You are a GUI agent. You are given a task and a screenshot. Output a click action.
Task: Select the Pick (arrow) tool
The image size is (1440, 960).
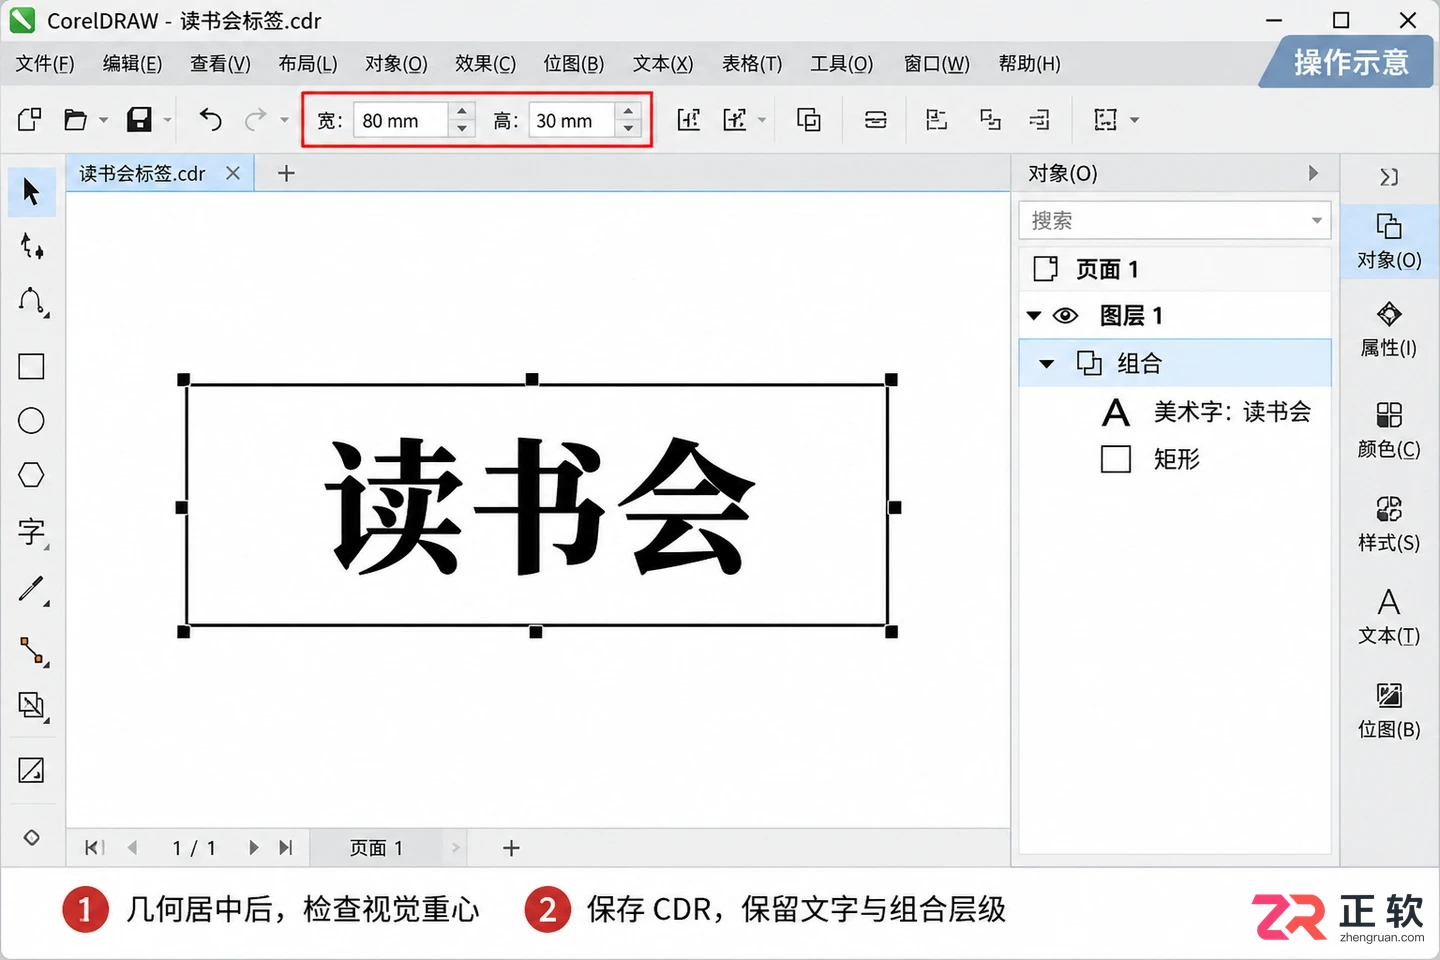(31, 192)
